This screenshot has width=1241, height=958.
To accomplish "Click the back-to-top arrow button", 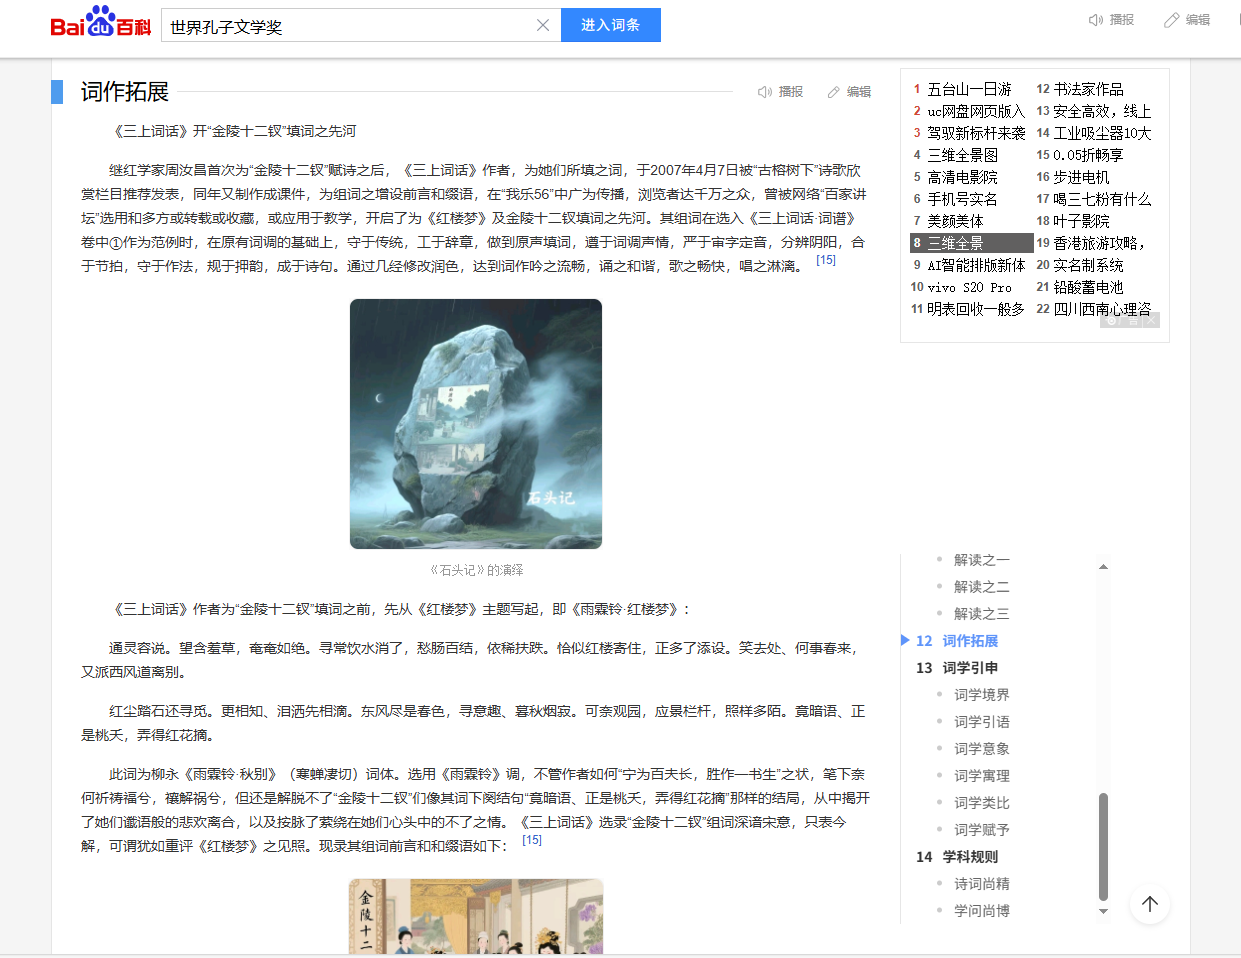I will click(x=1150, y=904).
